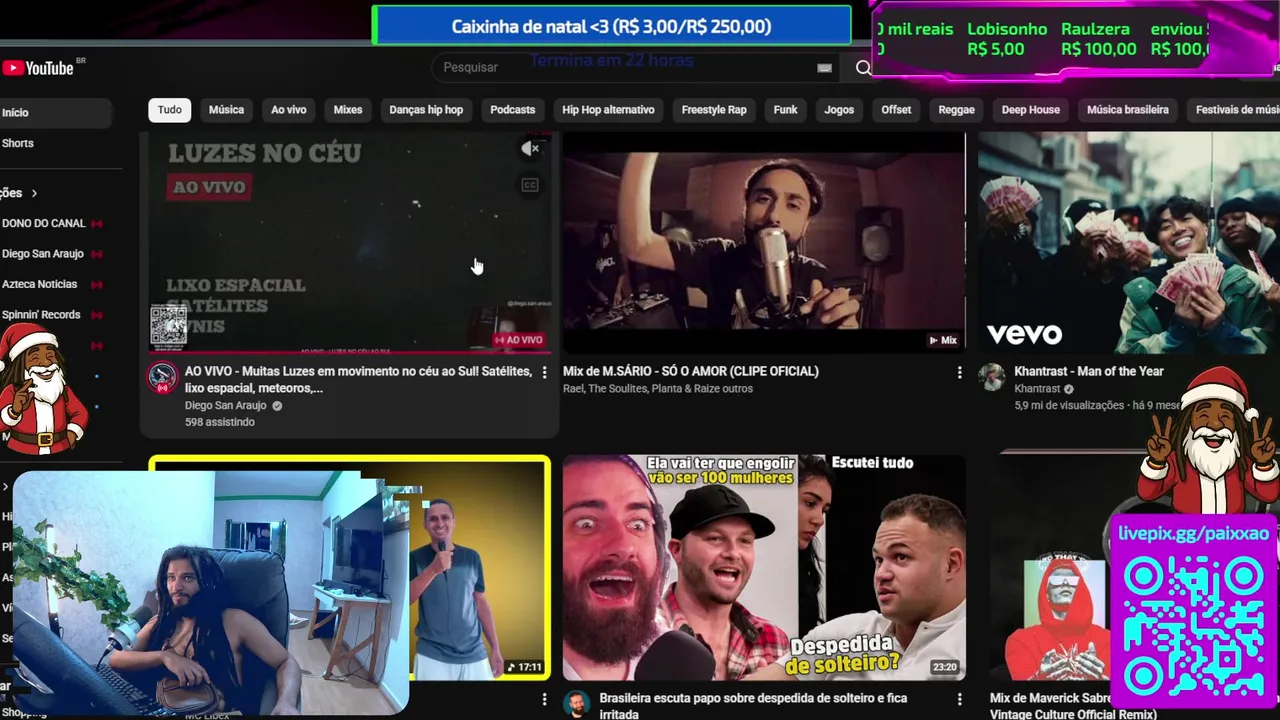Click live indicator beside Diego San Araujo subscription

coord(96,254)
